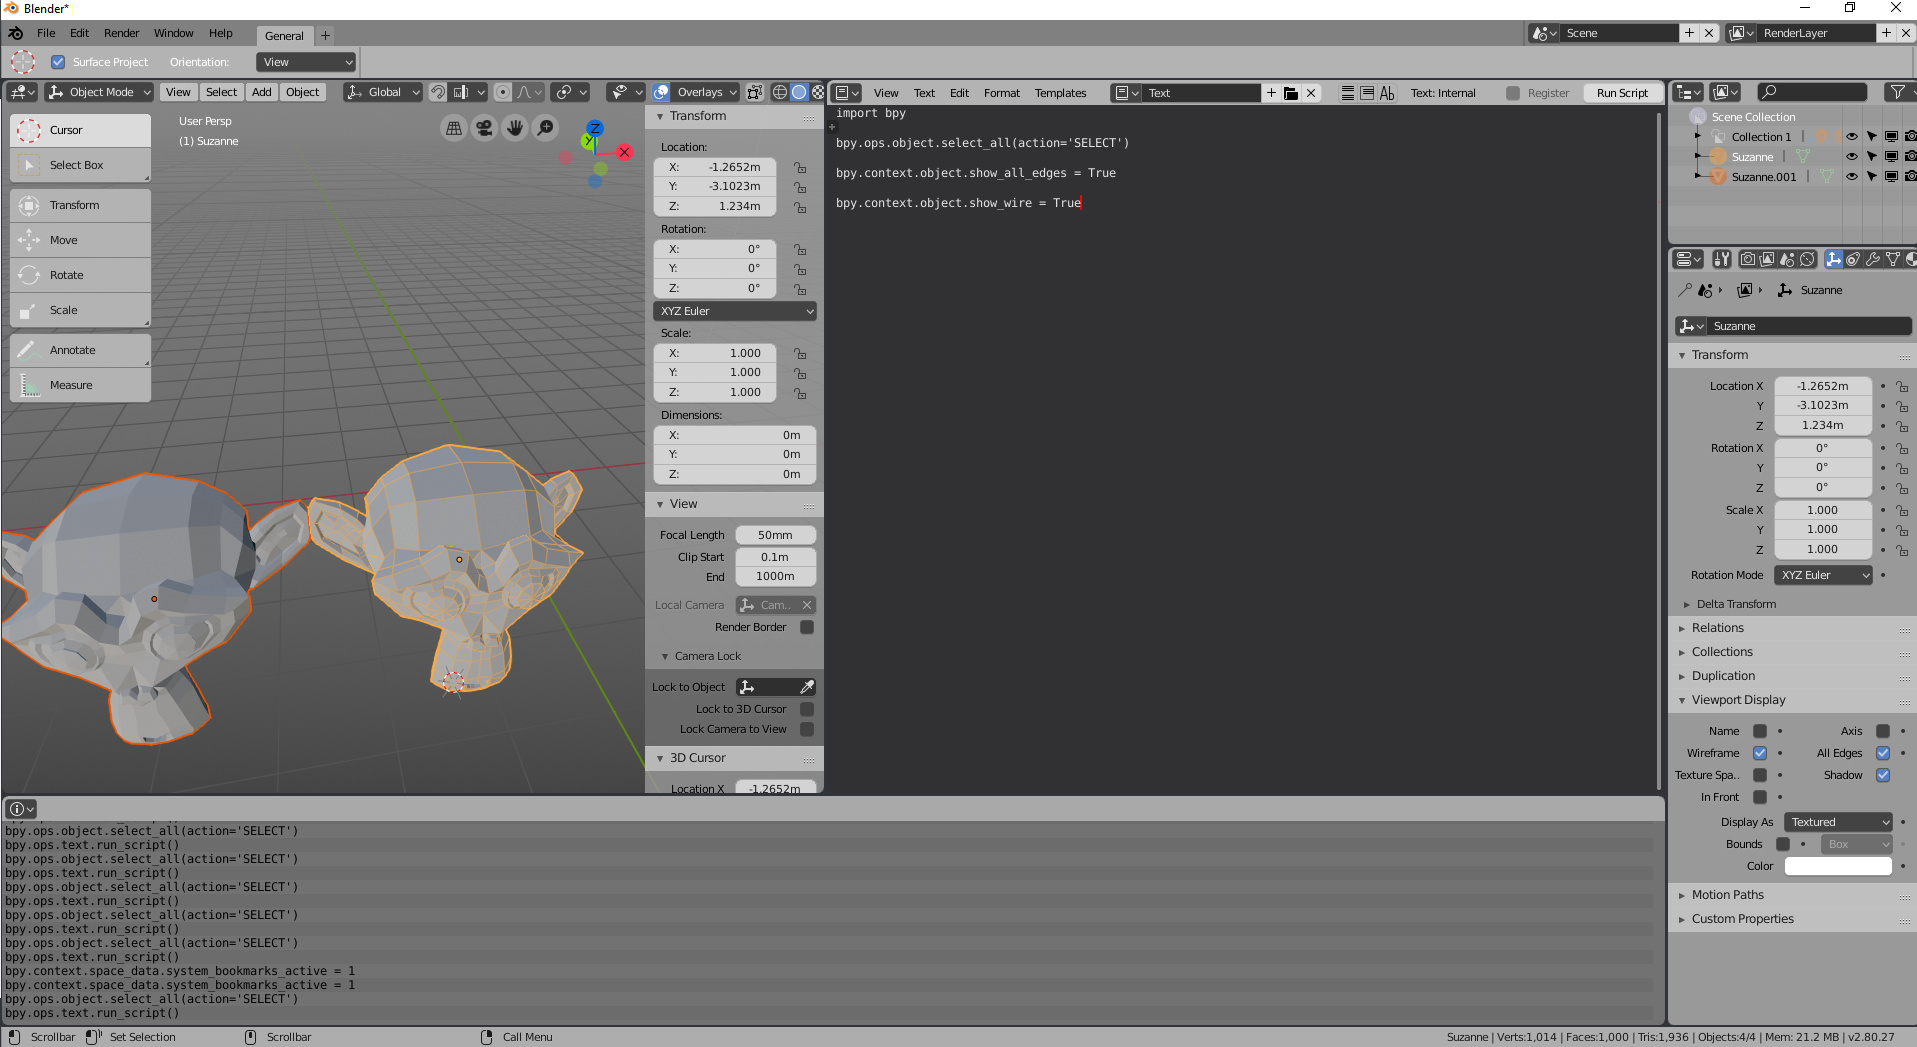Select the Transform tool
Screen dimensions: 1917x1047
tap(80, 205)
